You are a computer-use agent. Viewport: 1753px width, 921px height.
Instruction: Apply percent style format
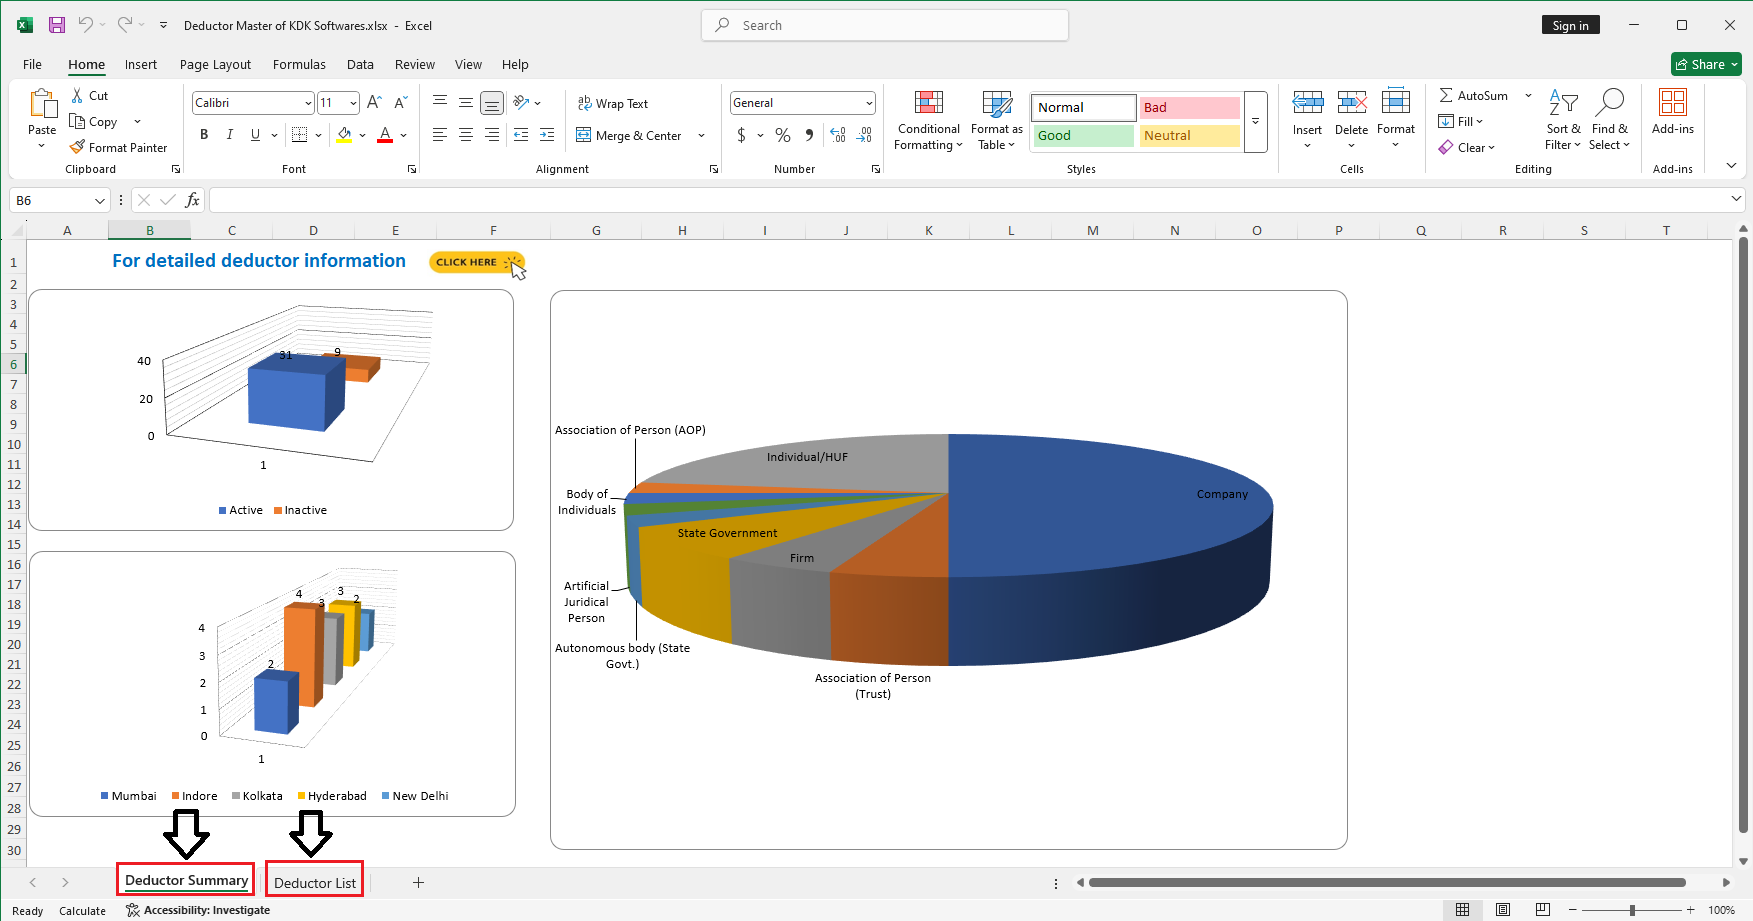pyautogui.click(x=783, y=135)
